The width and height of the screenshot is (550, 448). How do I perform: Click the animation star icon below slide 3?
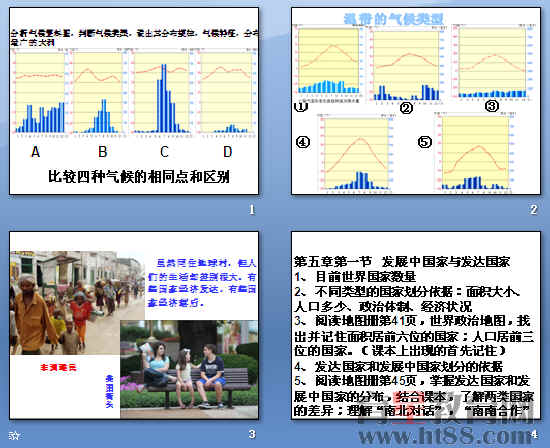point(14,435)
